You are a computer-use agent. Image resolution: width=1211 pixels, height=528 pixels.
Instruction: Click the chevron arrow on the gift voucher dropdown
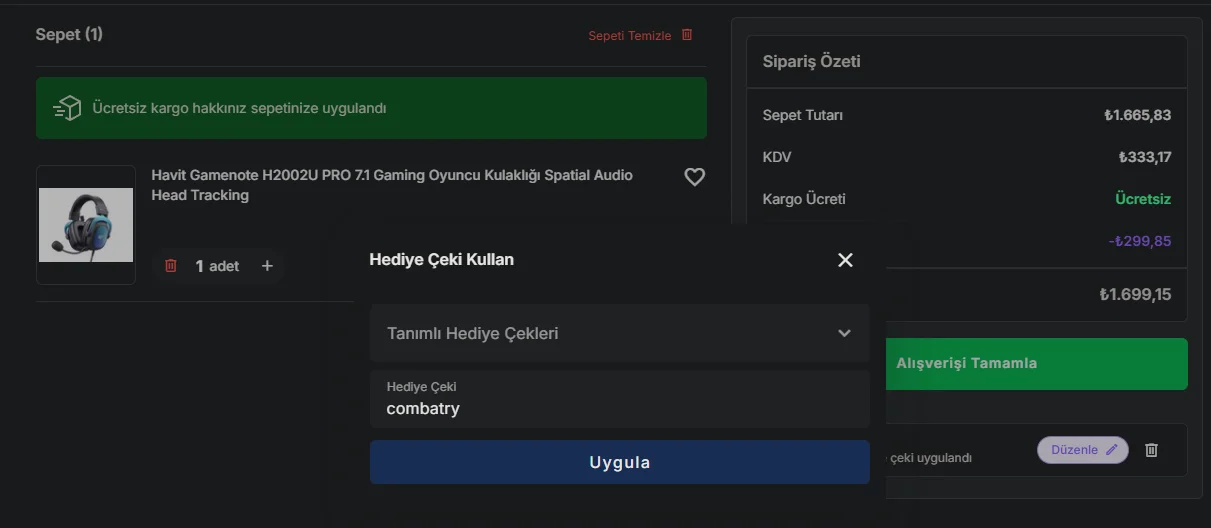coord(844,333)
